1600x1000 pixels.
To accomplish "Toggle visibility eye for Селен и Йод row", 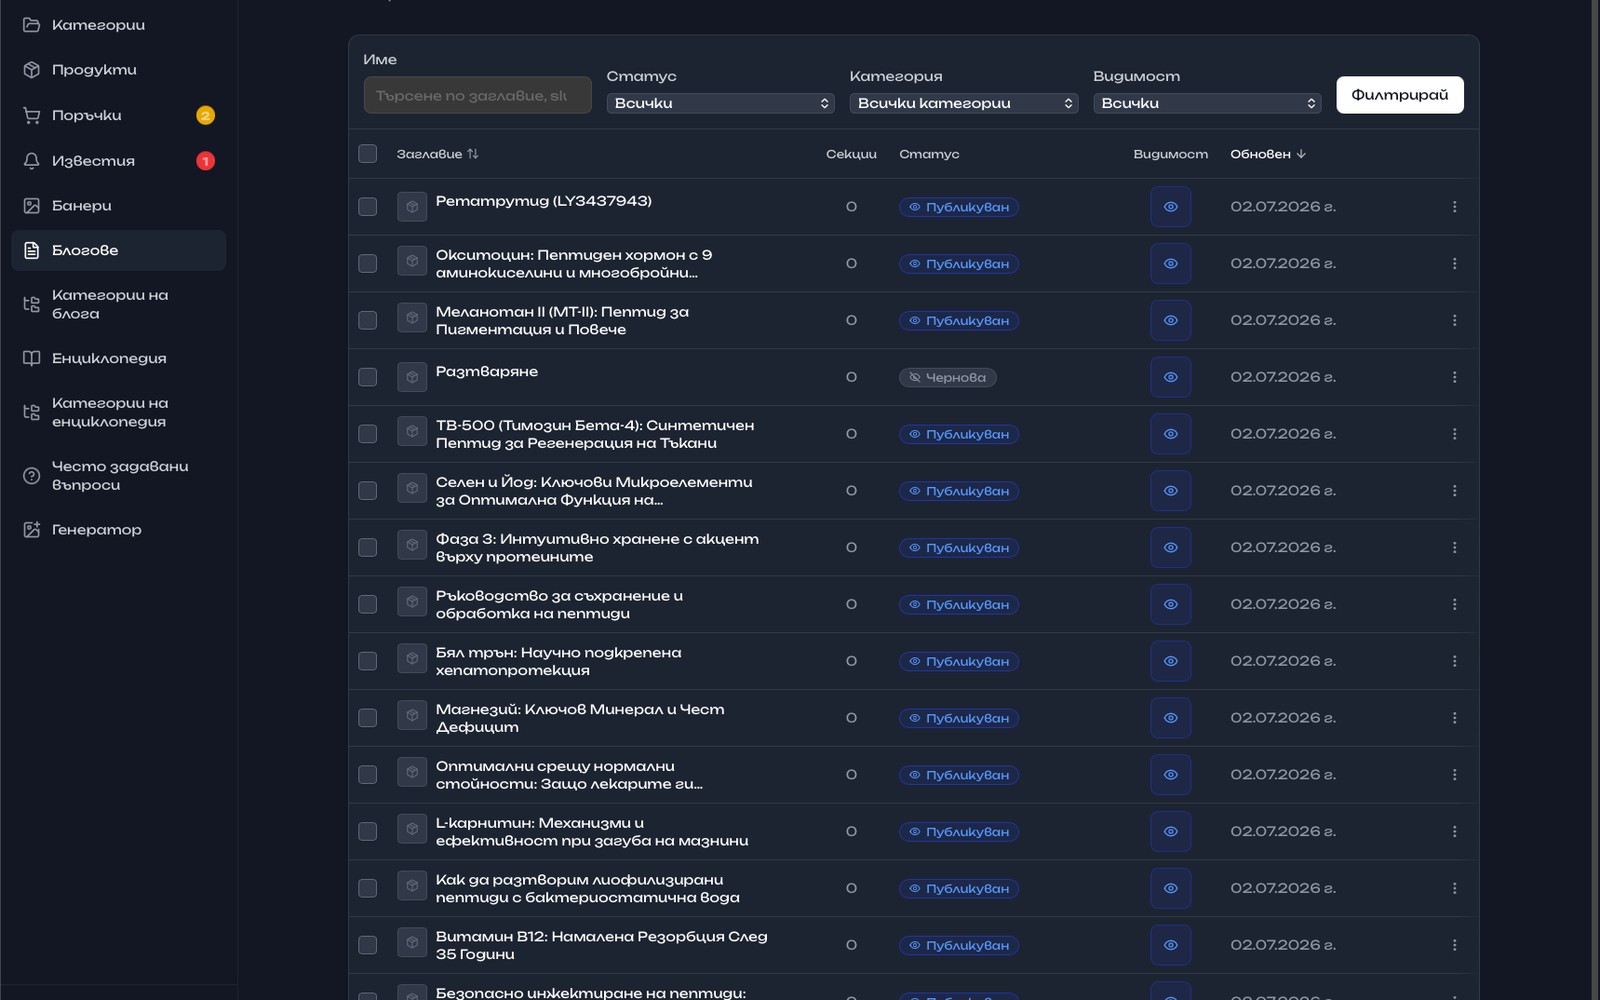I will click(1170, 491).
